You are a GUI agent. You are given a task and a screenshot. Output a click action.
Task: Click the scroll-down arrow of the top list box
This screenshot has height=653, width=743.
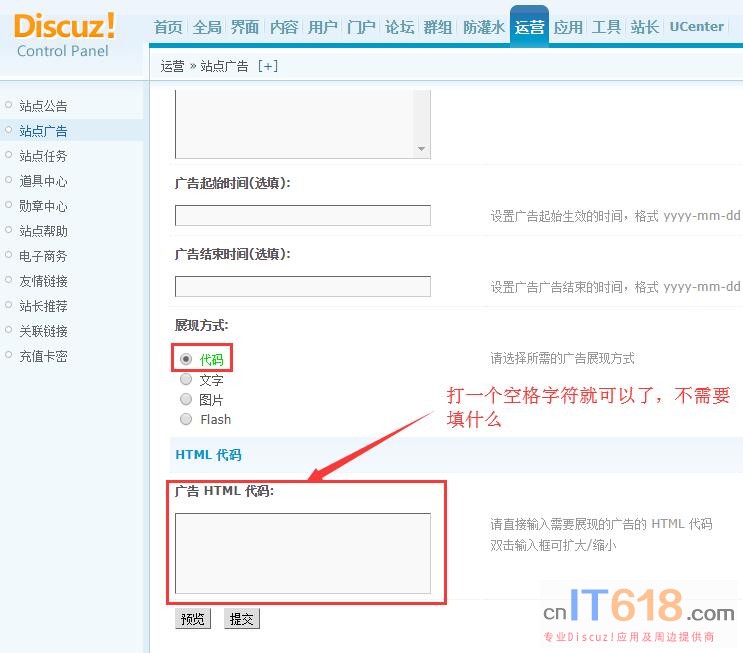(421, 149)
